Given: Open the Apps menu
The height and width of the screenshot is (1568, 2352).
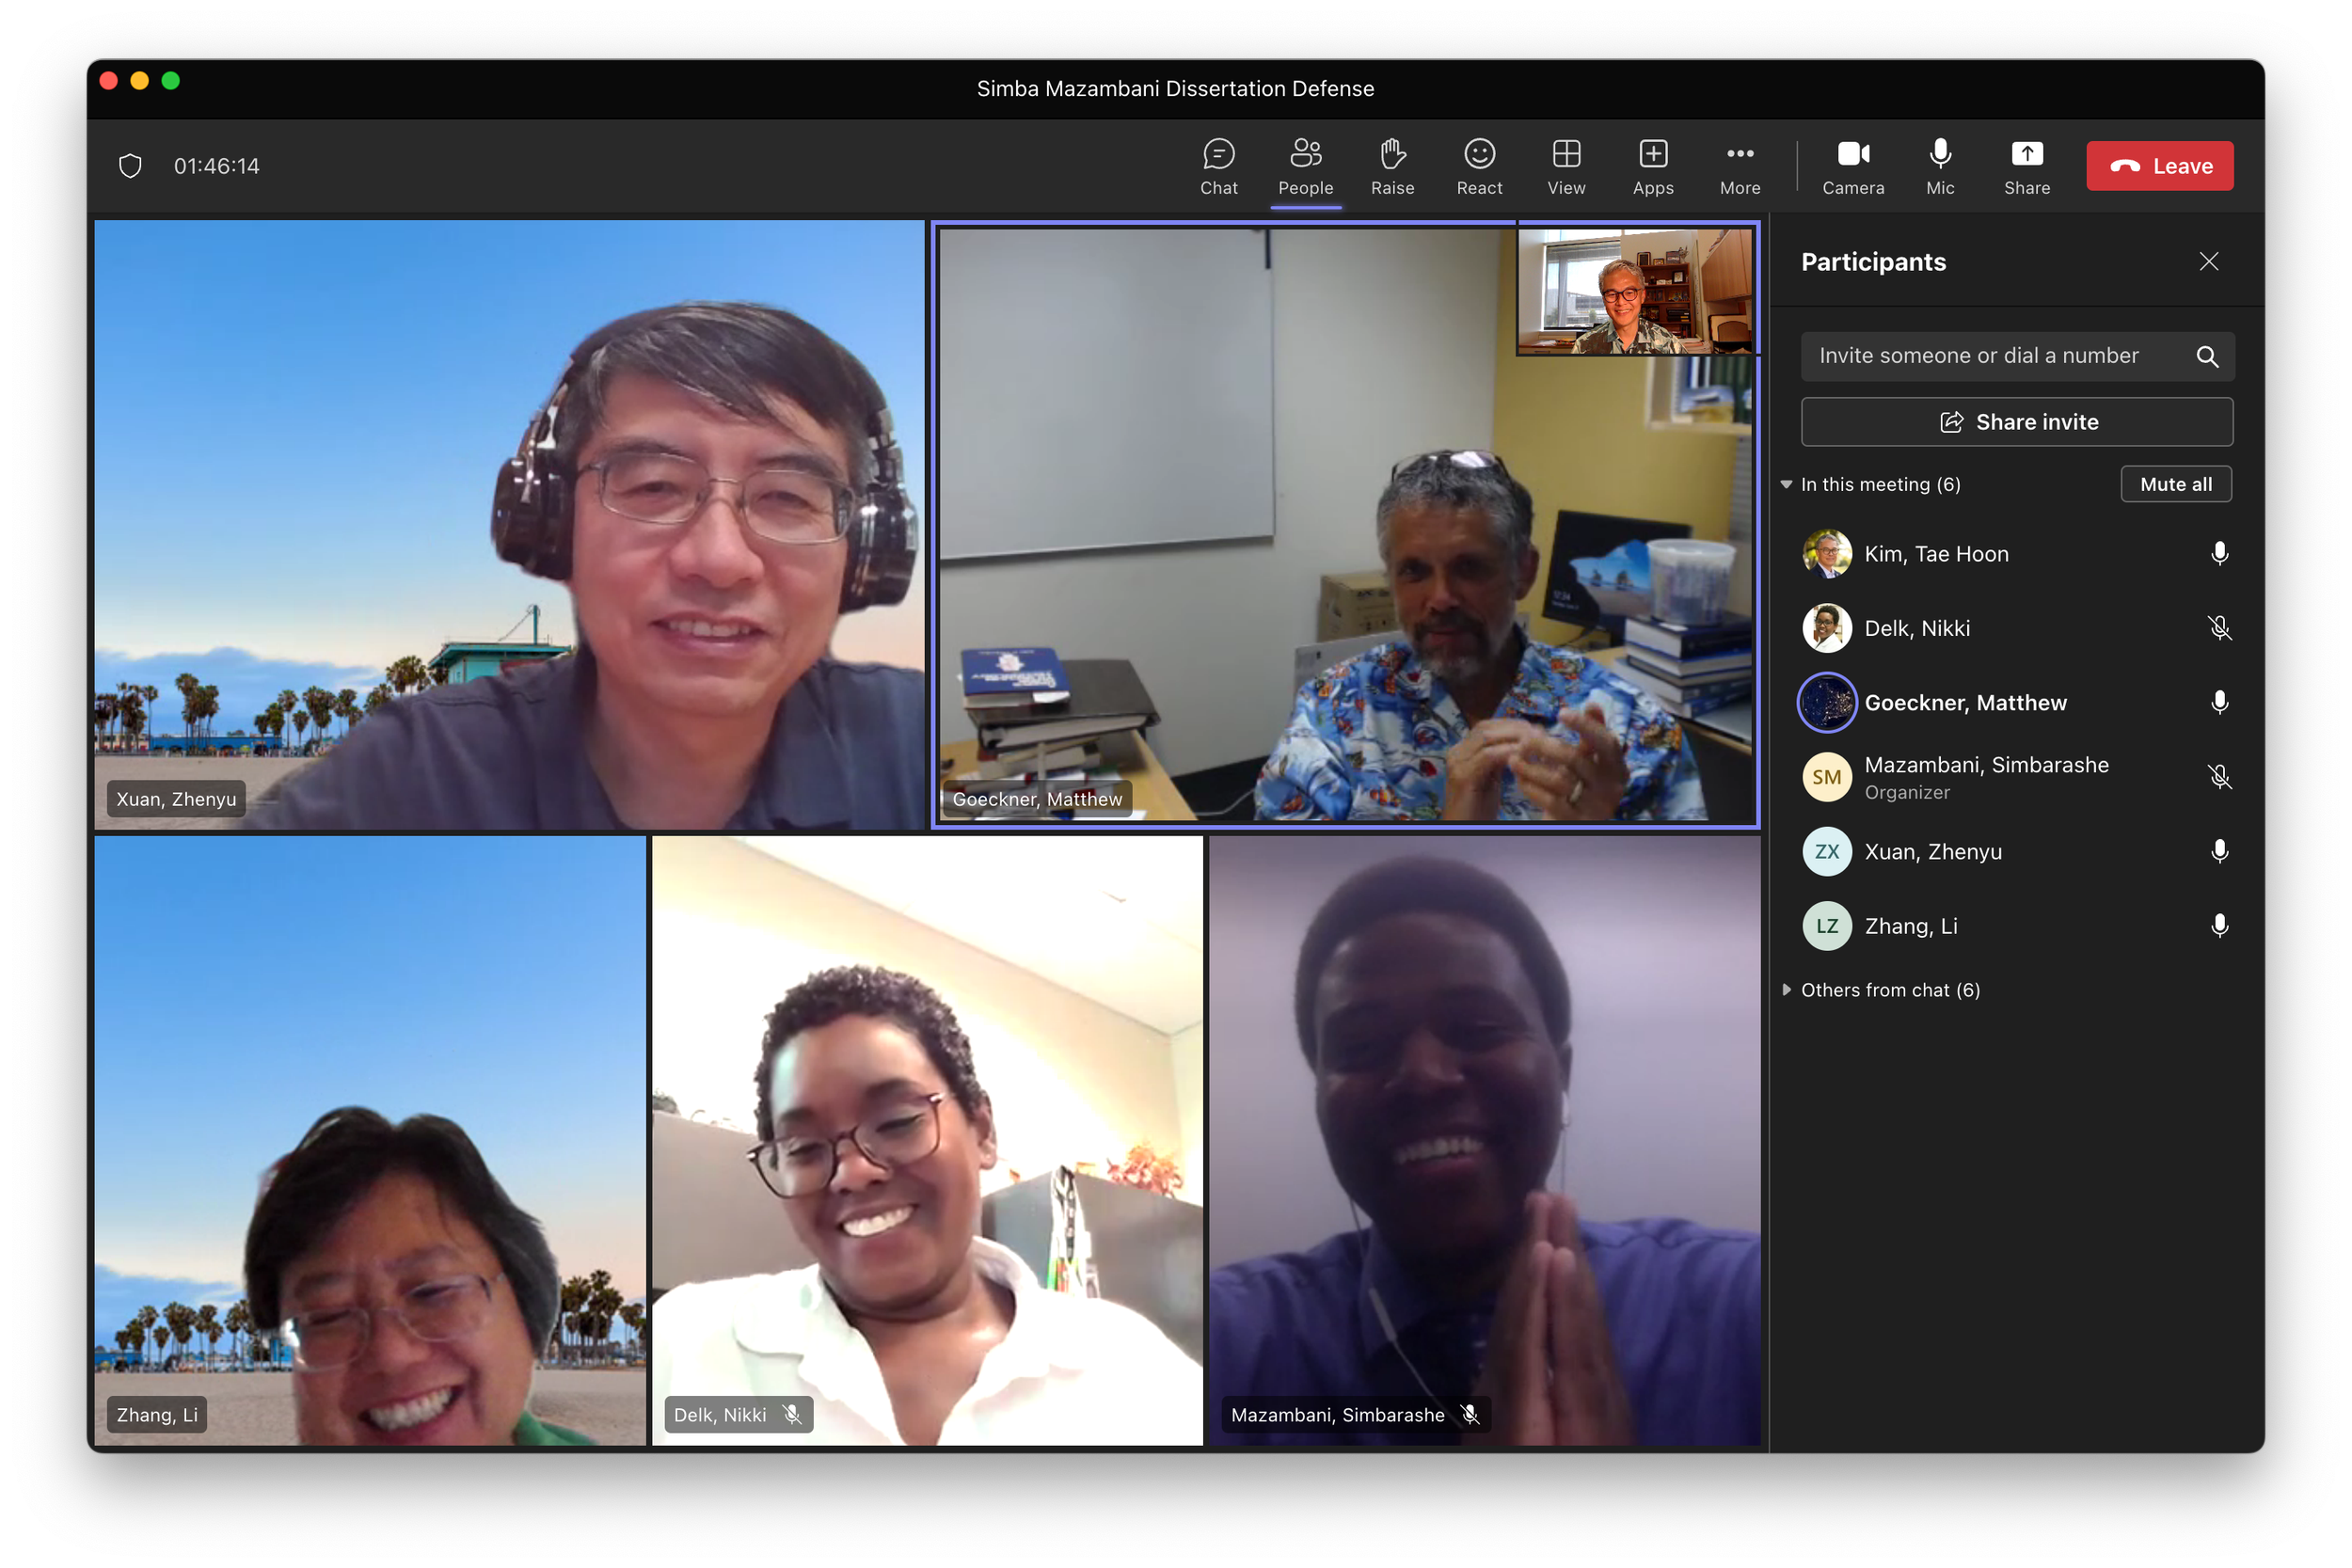Looking at the screenshot, I should 1652,166.
